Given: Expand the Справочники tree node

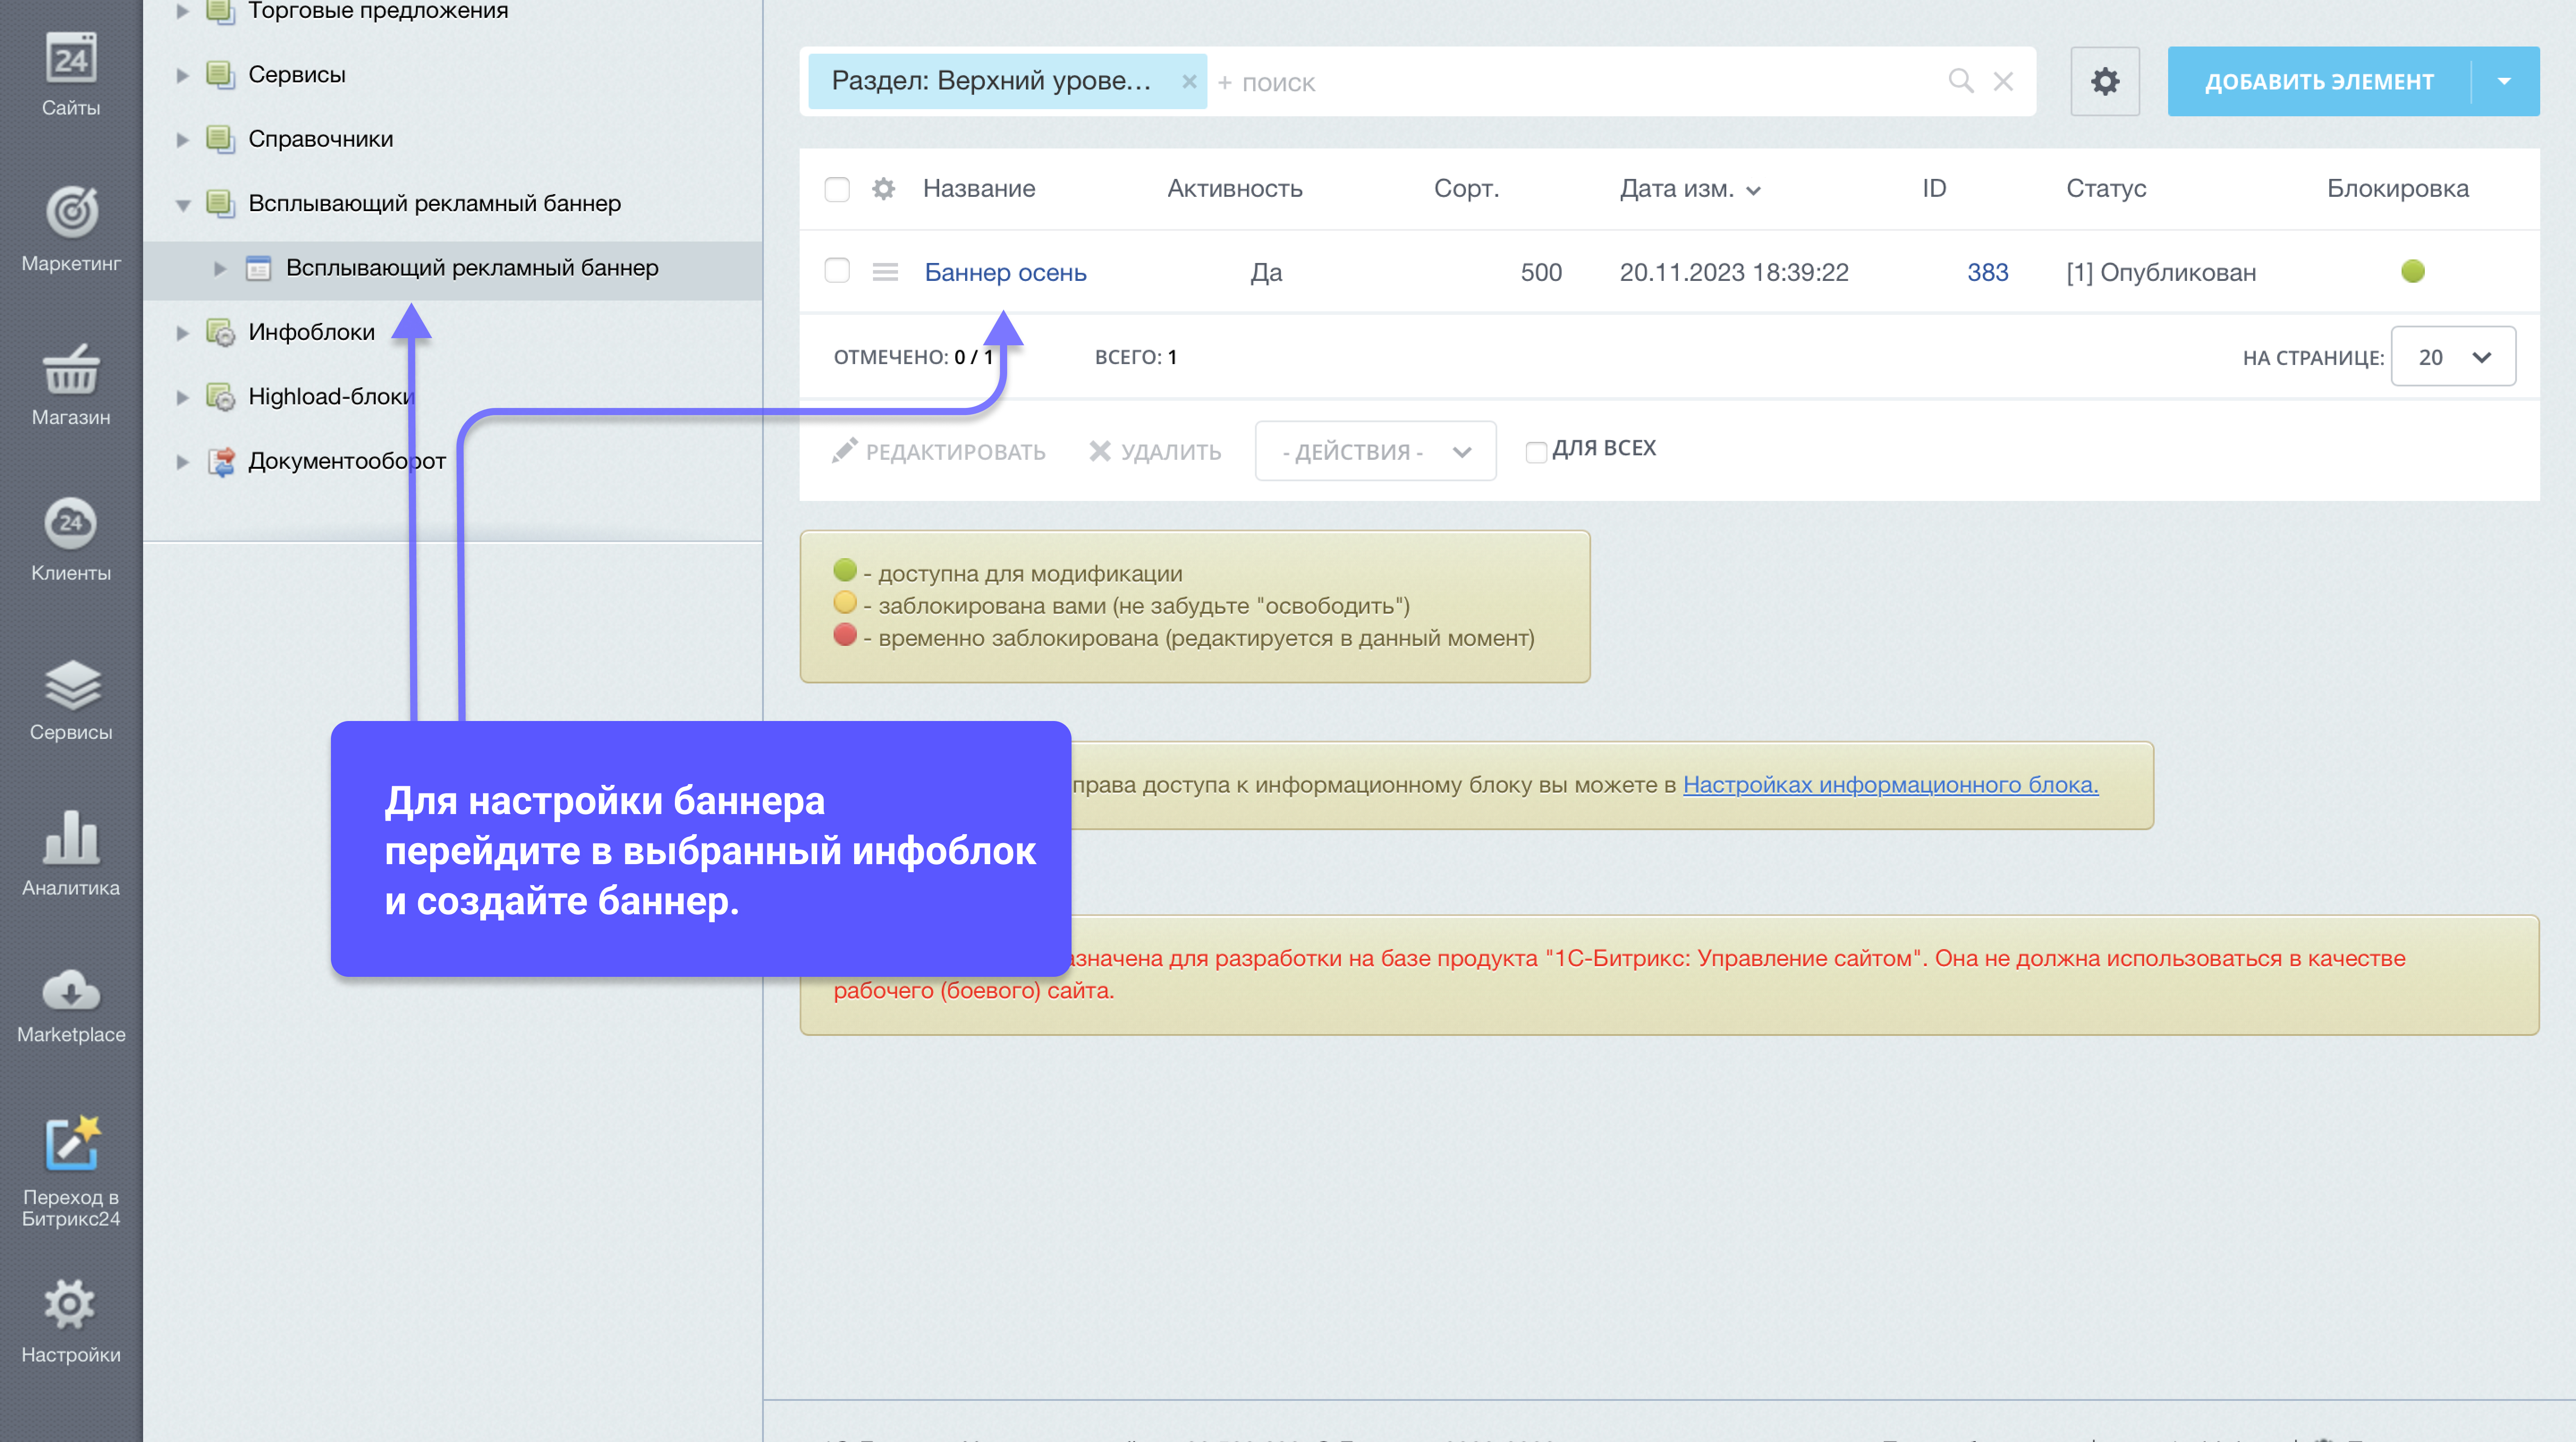Looking at the screenshot, I should pyautogui.click(x=182, y=139).
